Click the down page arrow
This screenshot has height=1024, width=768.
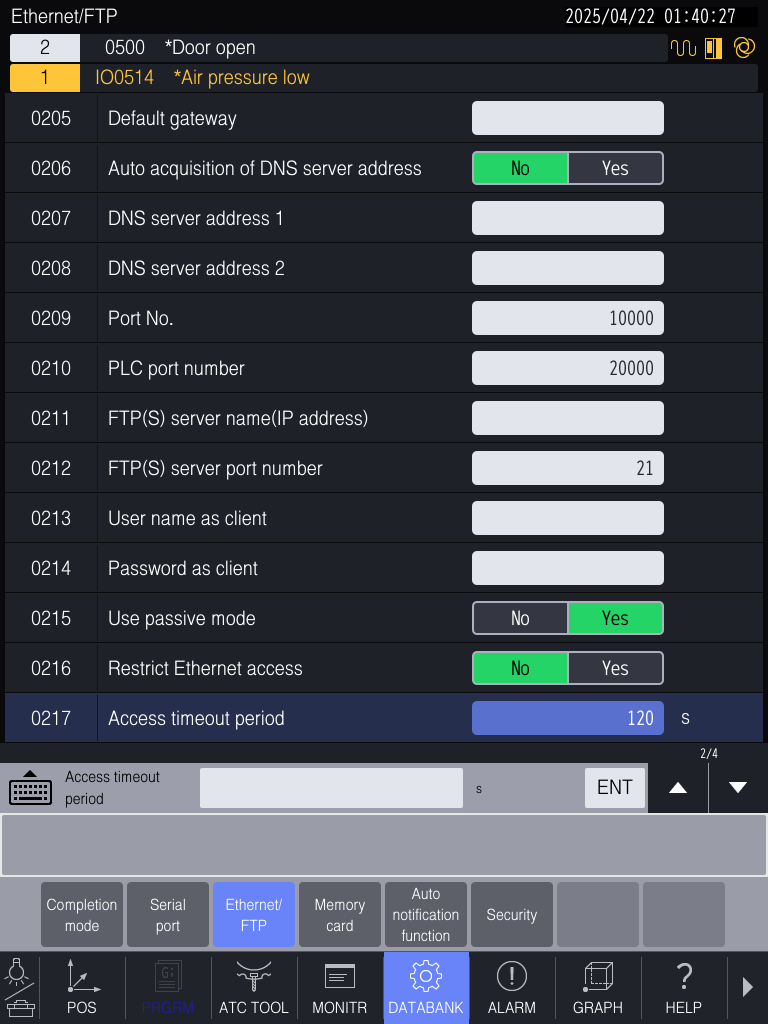pyautogui.click(x=736, y=788)
